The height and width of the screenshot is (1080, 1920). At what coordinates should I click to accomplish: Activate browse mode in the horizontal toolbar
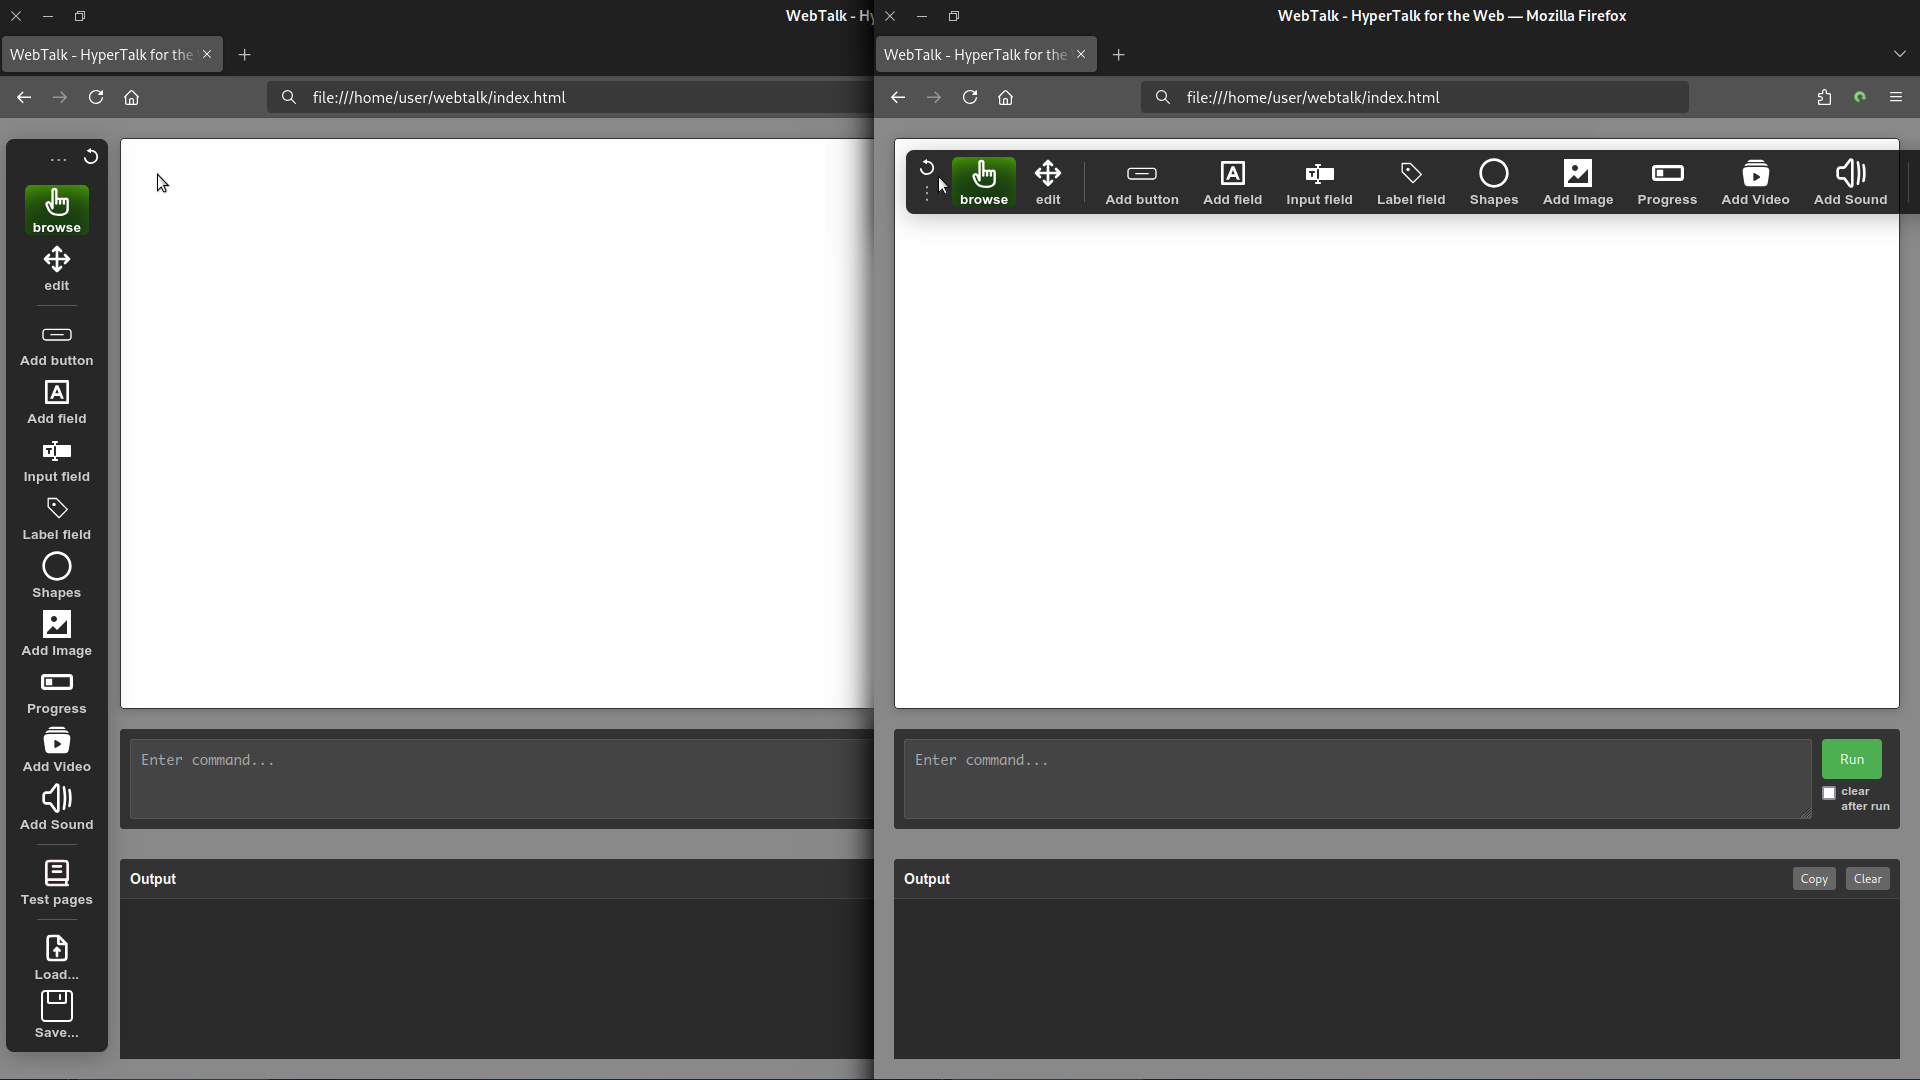[x=983, y=183]
